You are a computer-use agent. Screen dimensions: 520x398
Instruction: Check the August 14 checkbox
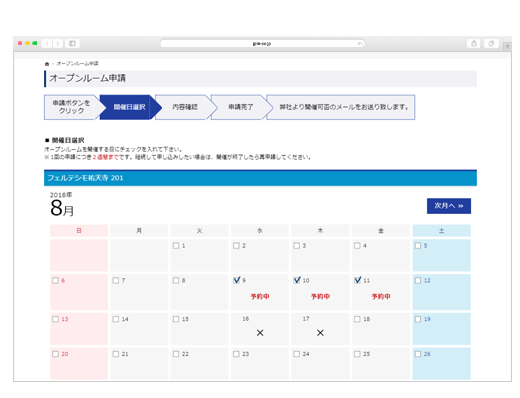click(116, 319)
